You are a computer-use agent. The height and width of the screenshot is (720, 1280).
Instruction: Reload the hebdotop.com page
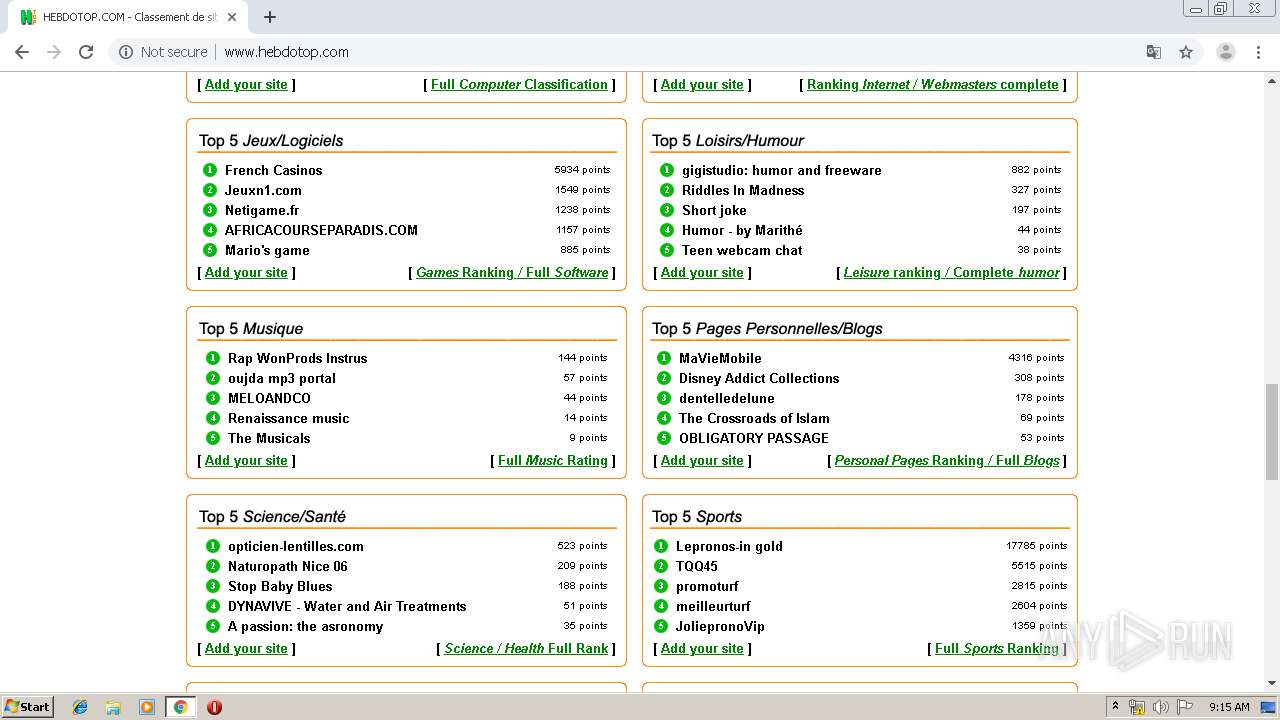click(86, 52)
